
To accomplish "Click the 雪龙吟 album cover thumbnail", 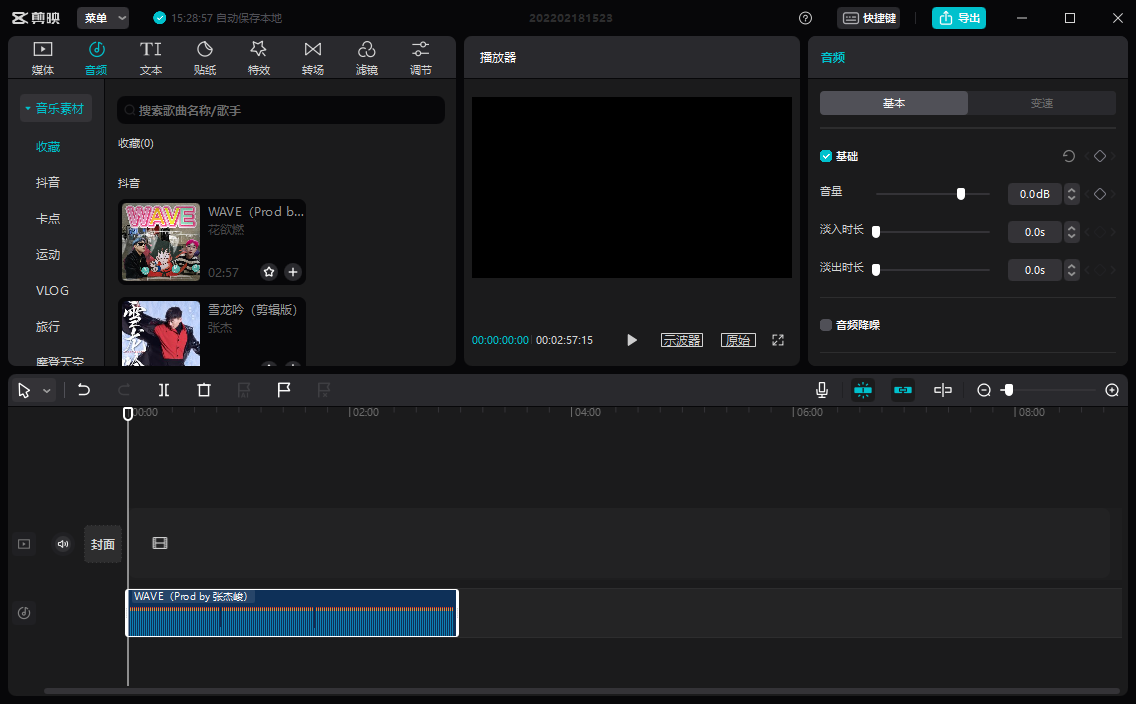I will click(x=161, y=333).
